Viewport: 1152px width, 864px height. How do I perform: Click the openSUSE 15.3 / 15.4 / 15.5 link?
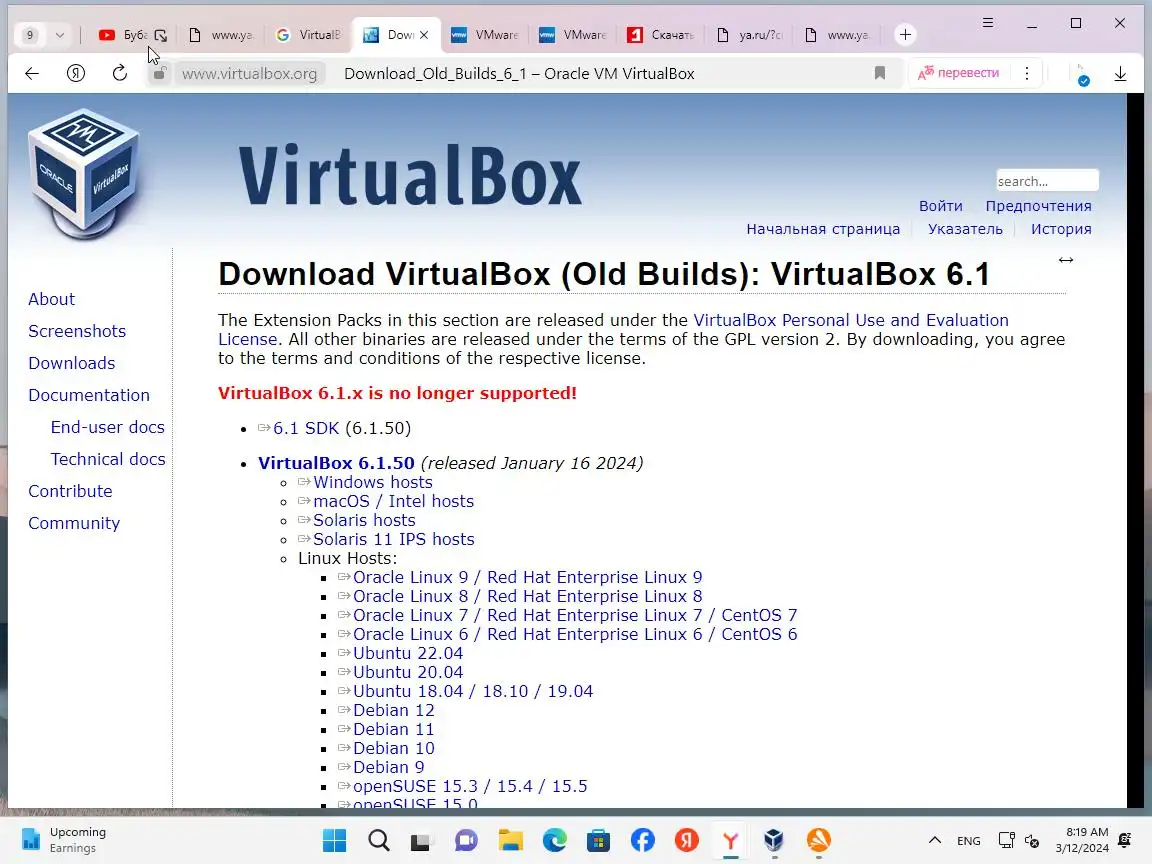pyautogui.click(x=470, y=786)
